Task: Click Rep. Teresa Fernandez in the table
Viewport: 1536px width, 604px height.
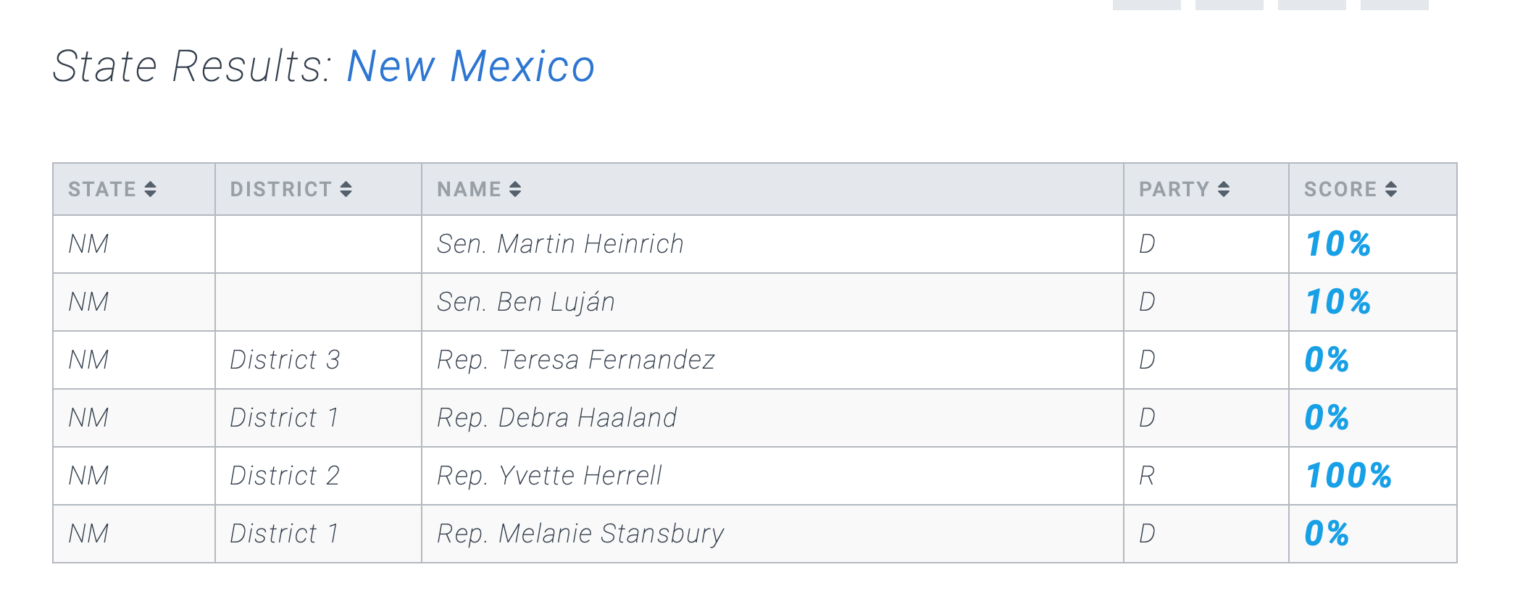Action: tap(576, 360)
